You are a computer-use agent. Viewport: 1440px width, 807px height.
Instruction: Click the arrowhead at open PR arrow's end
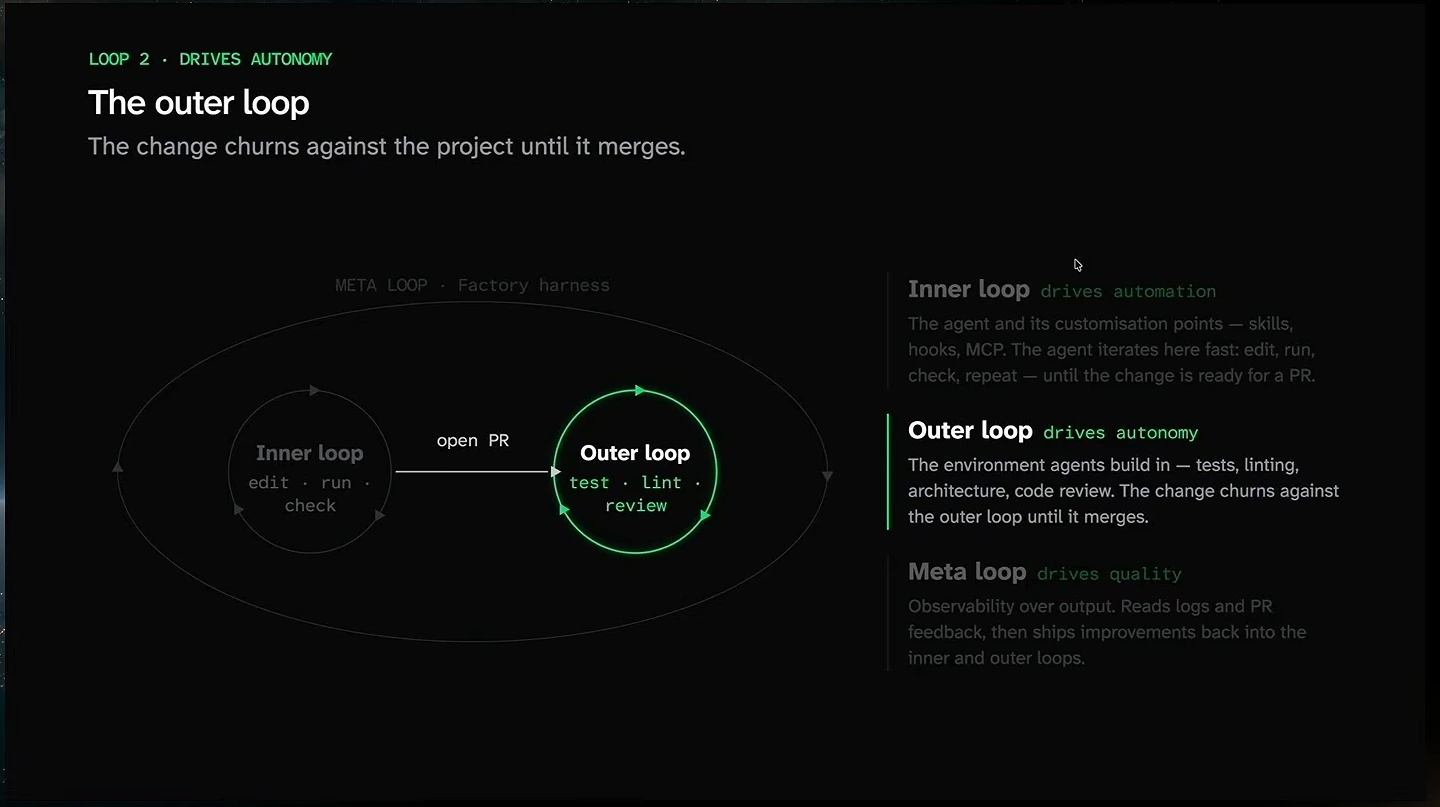tap(556, 471)
